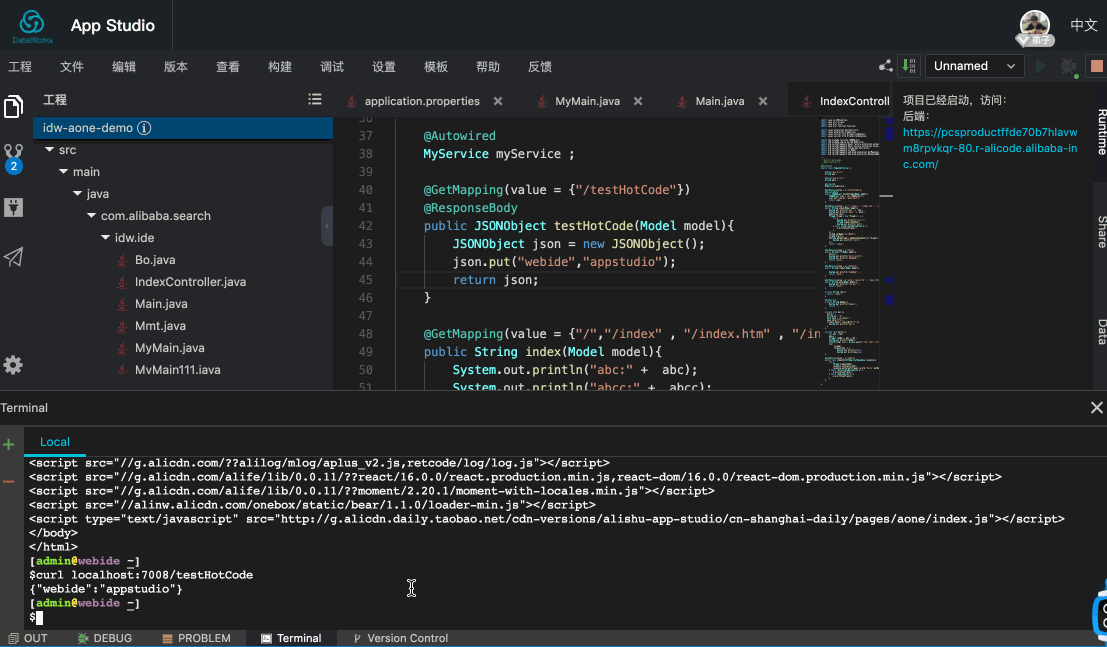
Task: Open the Unnamed run configuration dropdown
Action: click(x=974, y=66)
